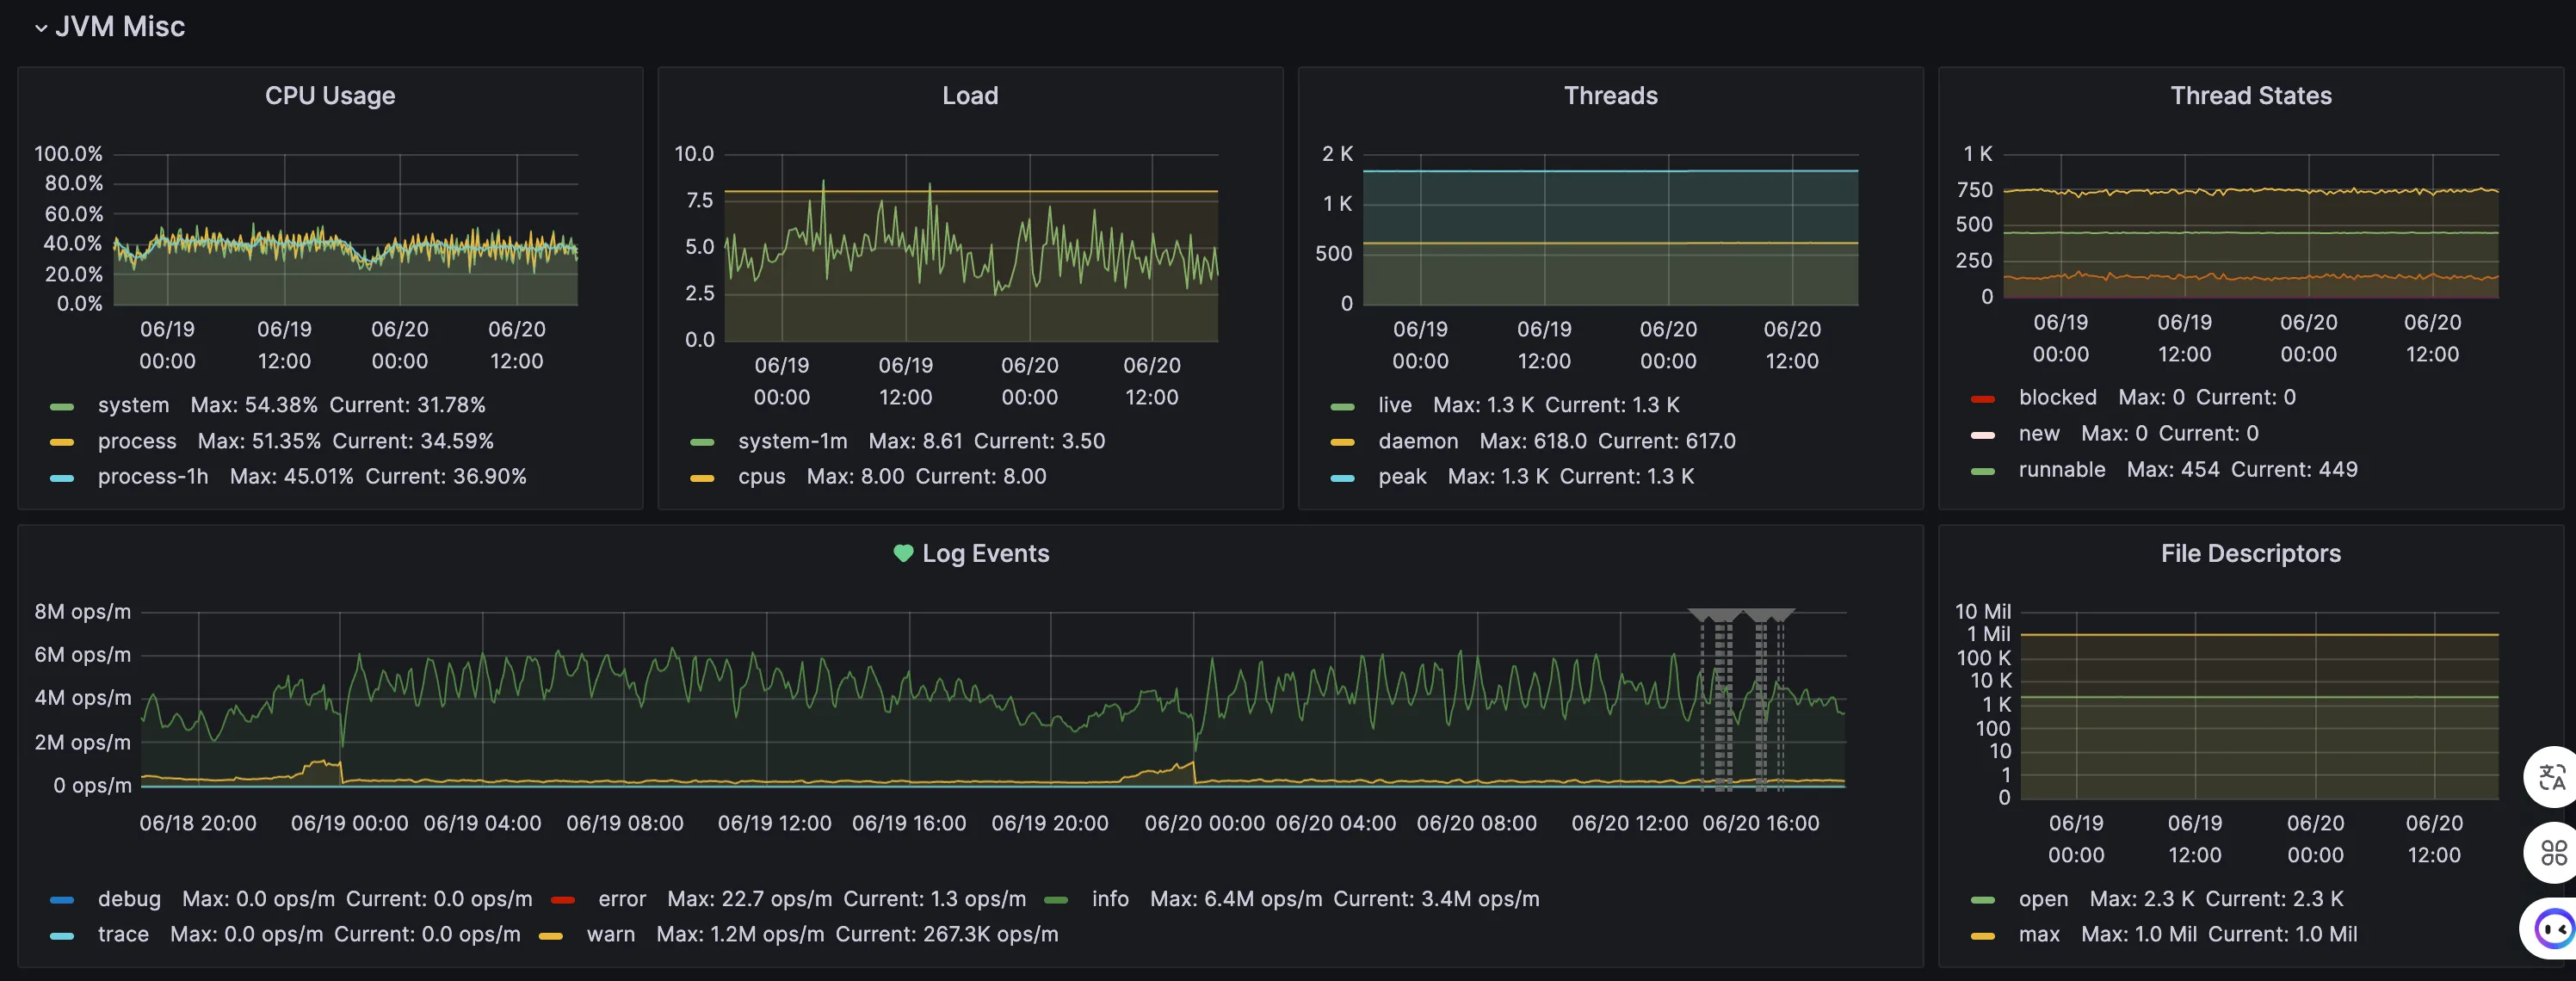
Task: Click 'Max: 6.4M ops/m' for info
Action: tap(1236, 899)
